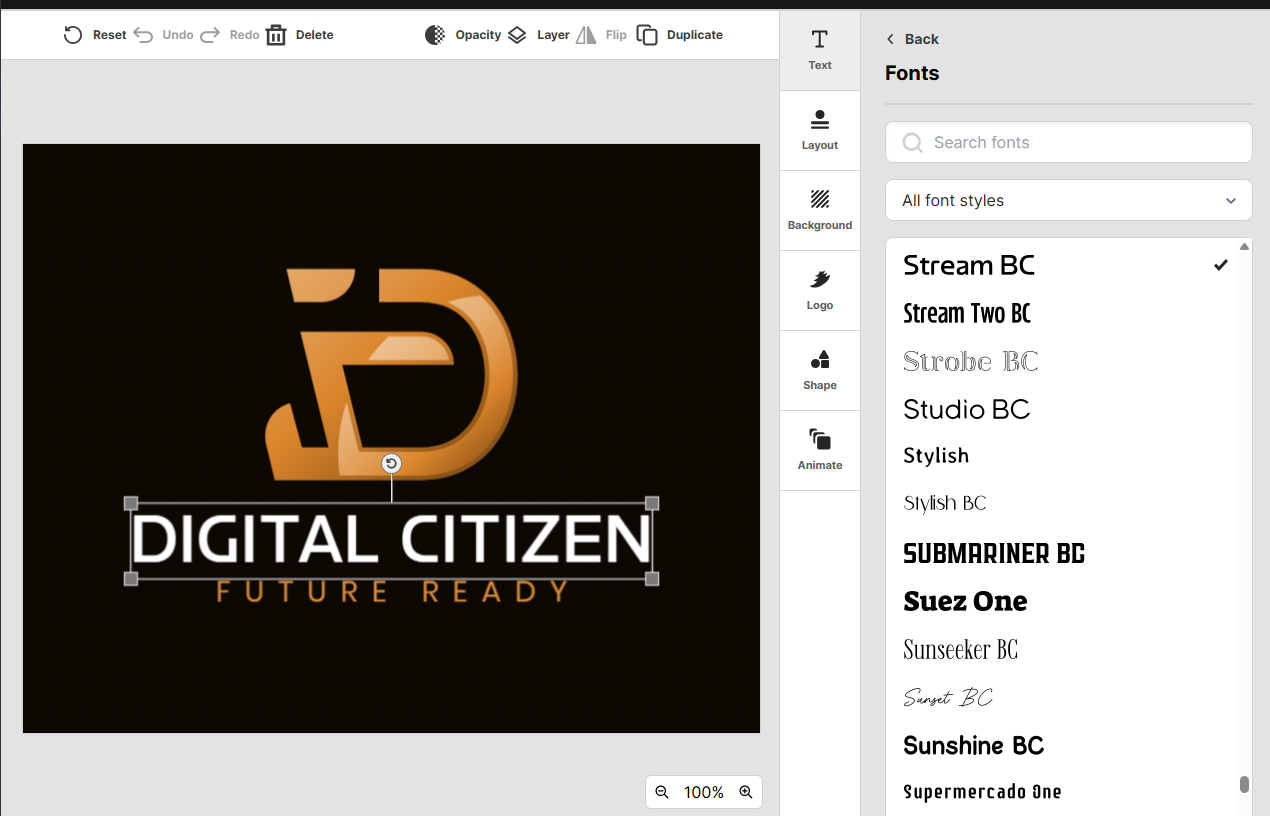This screenshot has width=1270, height=816.
Task: Click the Undo arrow icon
Action: 143,35
